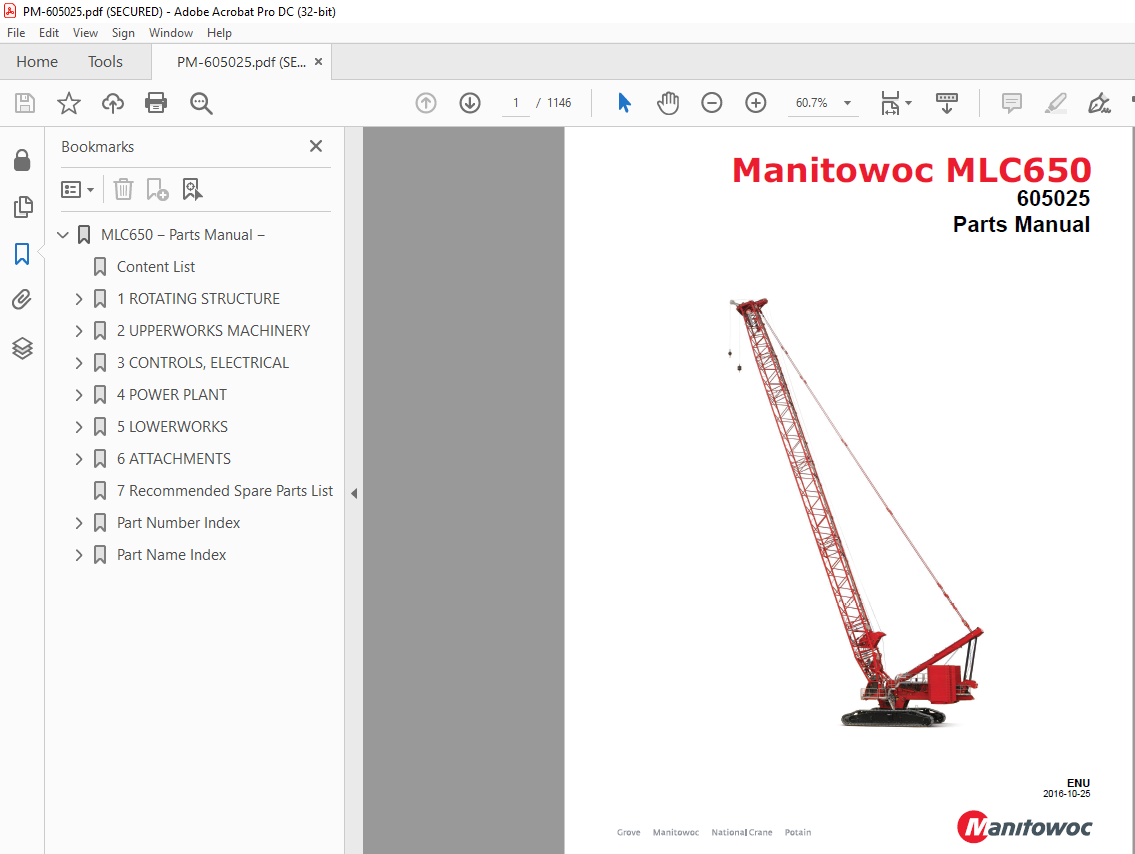Image resolution: width=1135 pixels, height=854 pixels.
Task: Open the Edit menu
Action: [x=48, y=33]
